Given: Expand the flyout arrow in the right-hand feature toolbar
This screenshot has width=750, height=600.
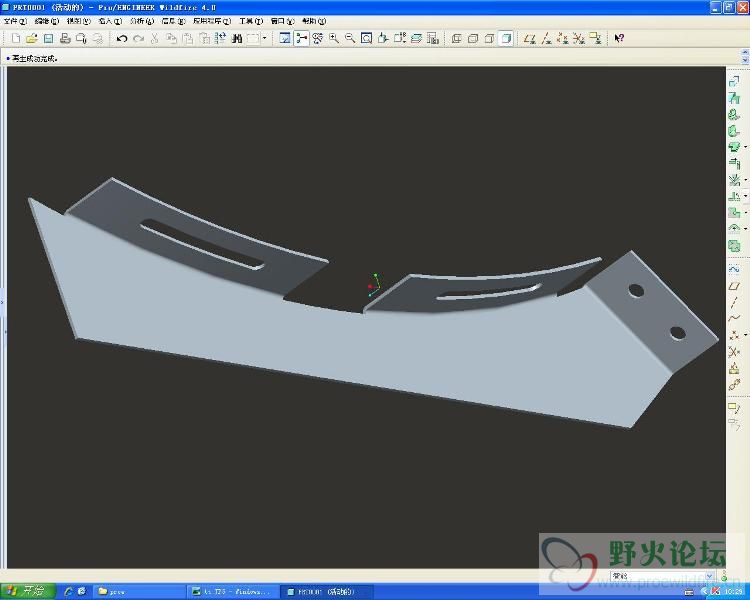Looking at the screenshot, I should pos(745,148).
